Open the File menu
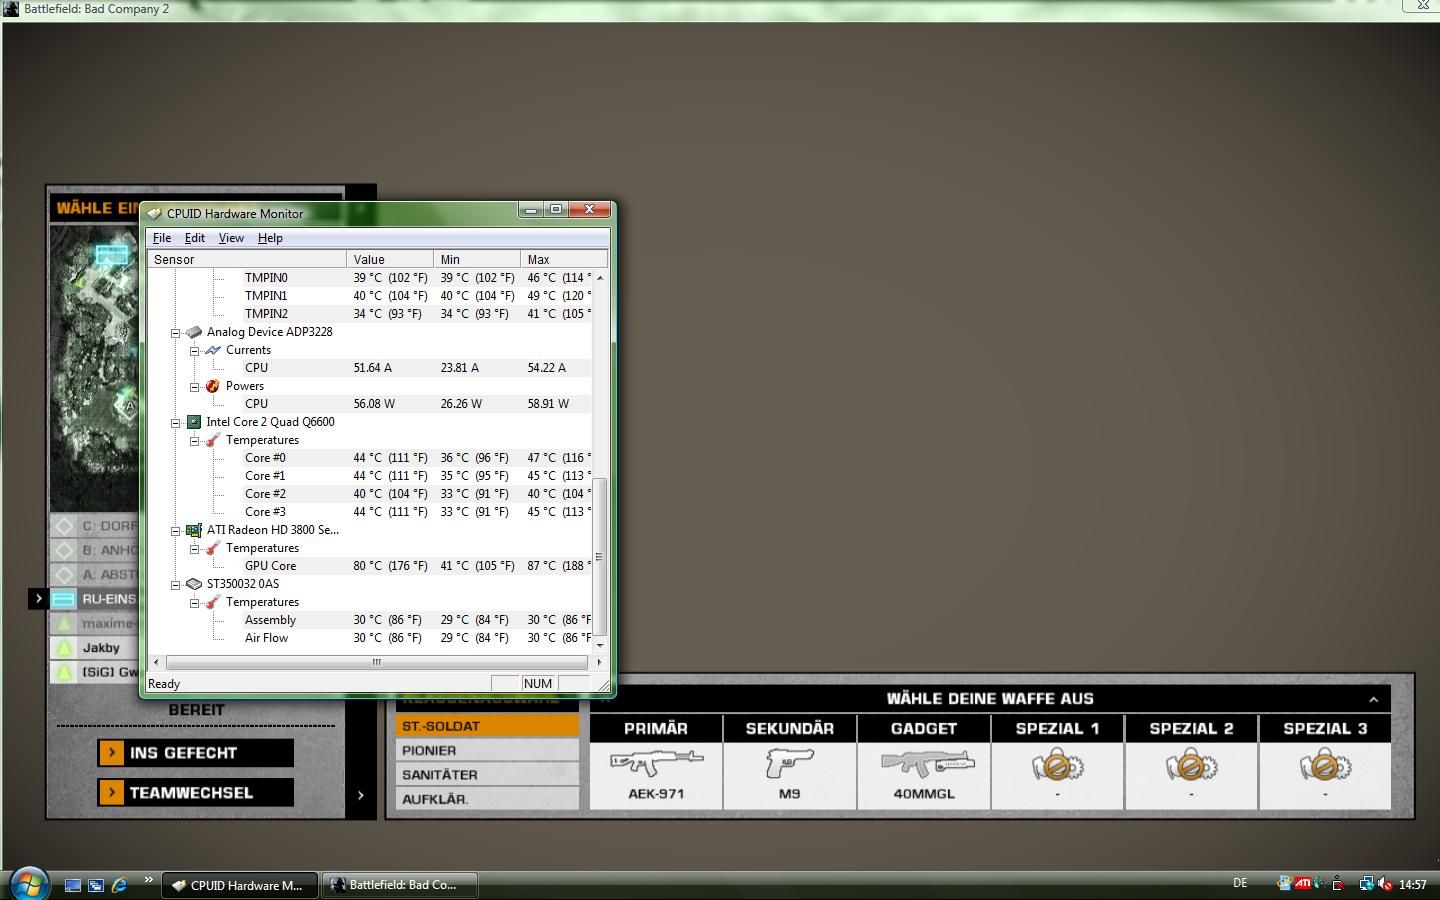 (x=161, y=238)
